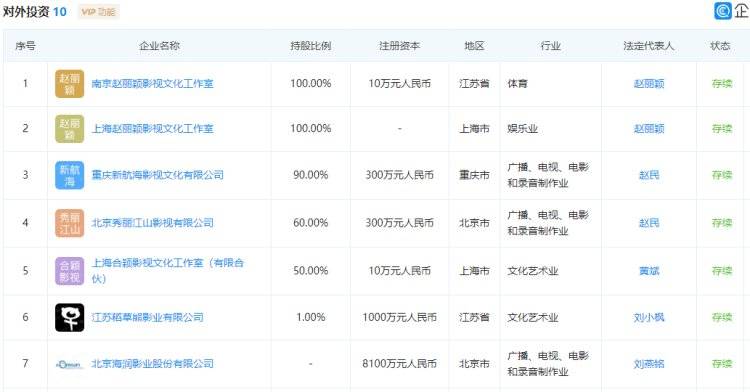Click the 南京赵丽颖影视文化工作室 logo icon

[69, 84]
